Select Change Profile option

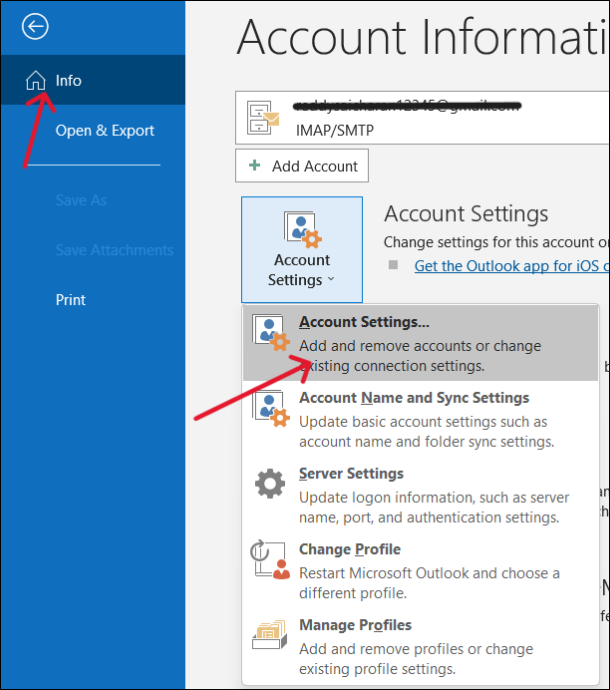[420, 570]
